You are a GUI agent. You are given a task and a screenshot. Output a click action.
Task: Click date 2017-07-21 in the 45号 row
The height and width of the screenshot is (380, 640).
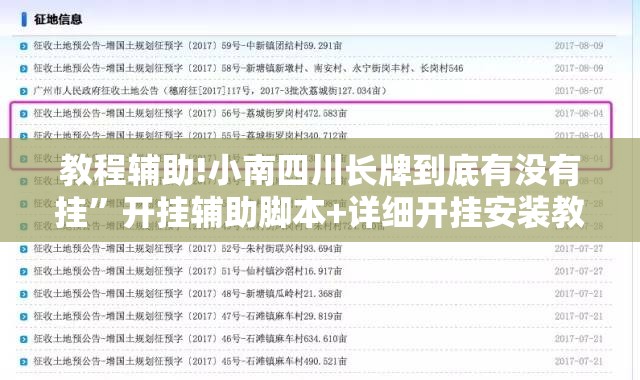579,361
